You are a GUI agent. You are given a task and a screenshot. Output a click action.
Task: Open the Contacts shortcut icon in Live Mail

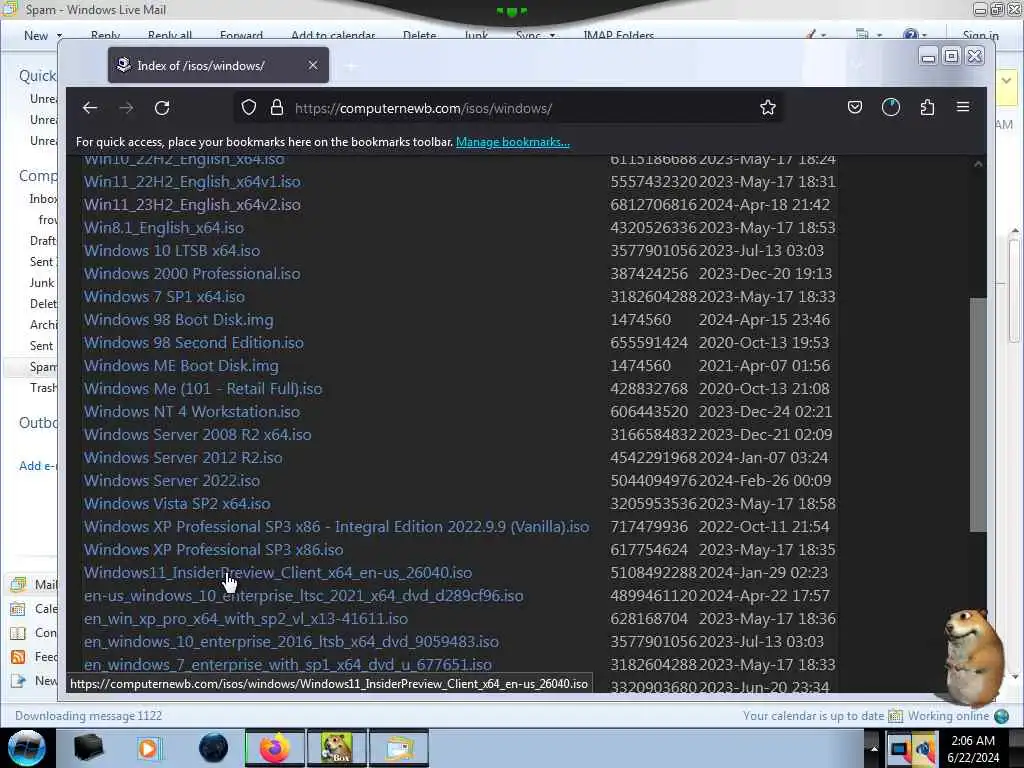click(19, 633)
